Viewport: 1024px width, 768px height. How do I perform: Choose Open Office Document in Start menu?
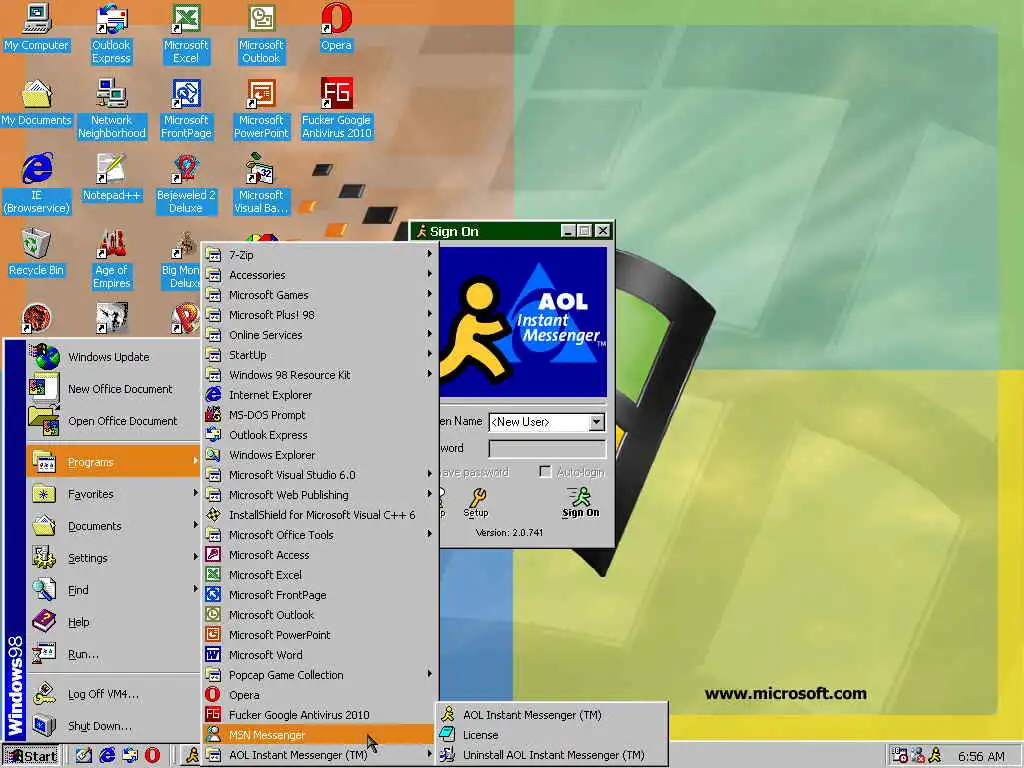click(x=113, y=421)
